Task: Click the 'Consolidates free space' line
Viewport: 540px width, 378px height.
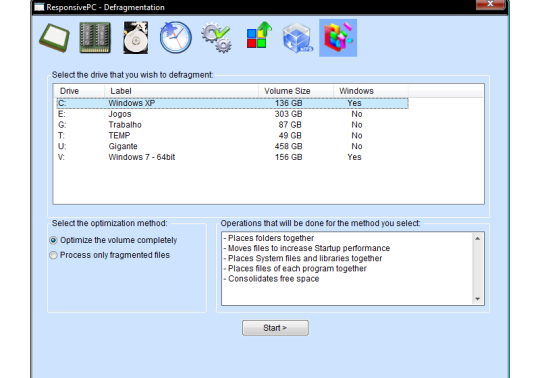Action: (271, 279)
